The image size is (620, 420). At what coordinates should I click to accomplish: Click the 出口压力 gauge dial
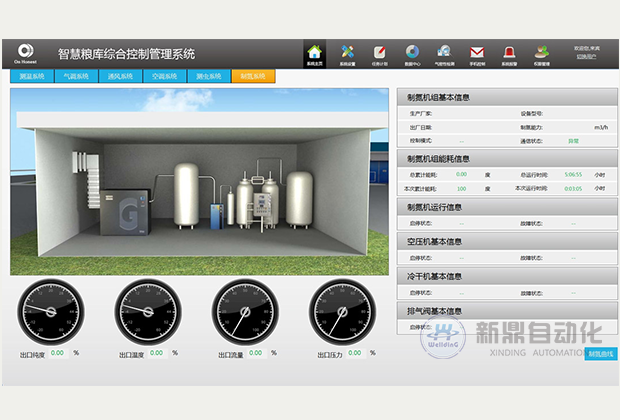[x=342, y=312]
